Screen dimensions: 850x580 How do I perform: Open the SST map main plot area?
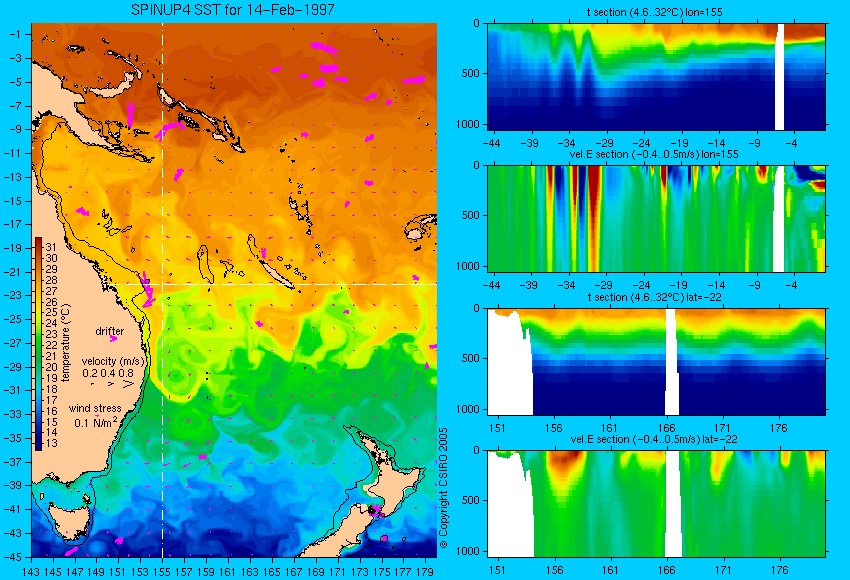coord(234,290)
